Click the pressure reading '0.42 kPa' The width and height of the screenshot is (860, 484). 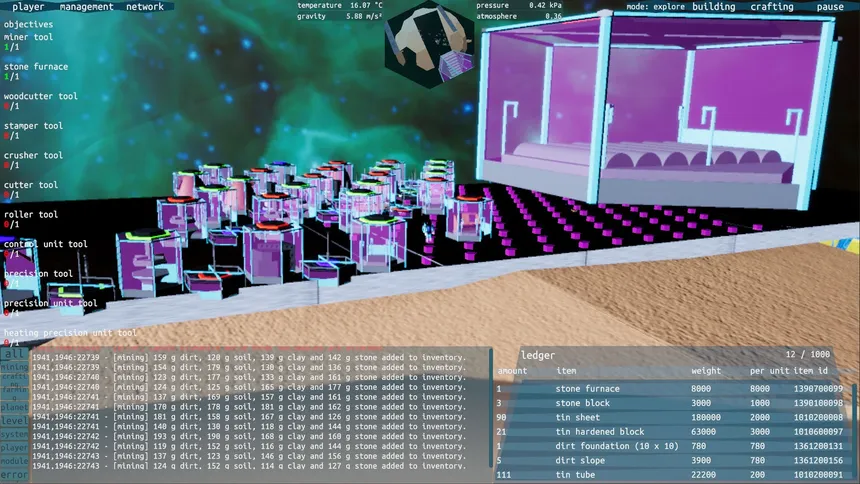coord(545,5)
